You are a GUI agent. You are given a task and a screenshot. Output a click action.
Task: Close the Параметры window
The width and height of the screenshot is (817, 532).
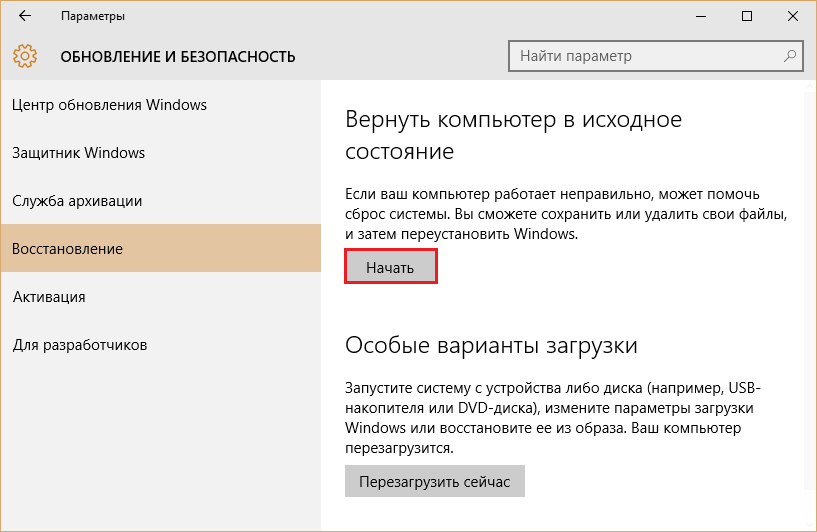(792, 17)
